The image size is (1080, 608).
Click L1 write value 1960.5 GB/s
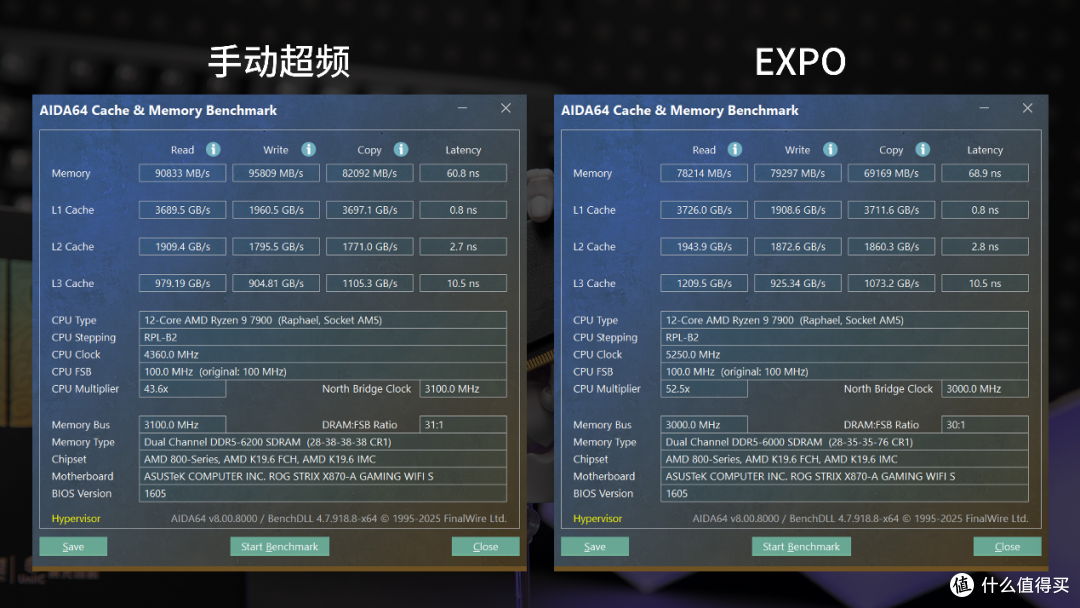point(276,209)
